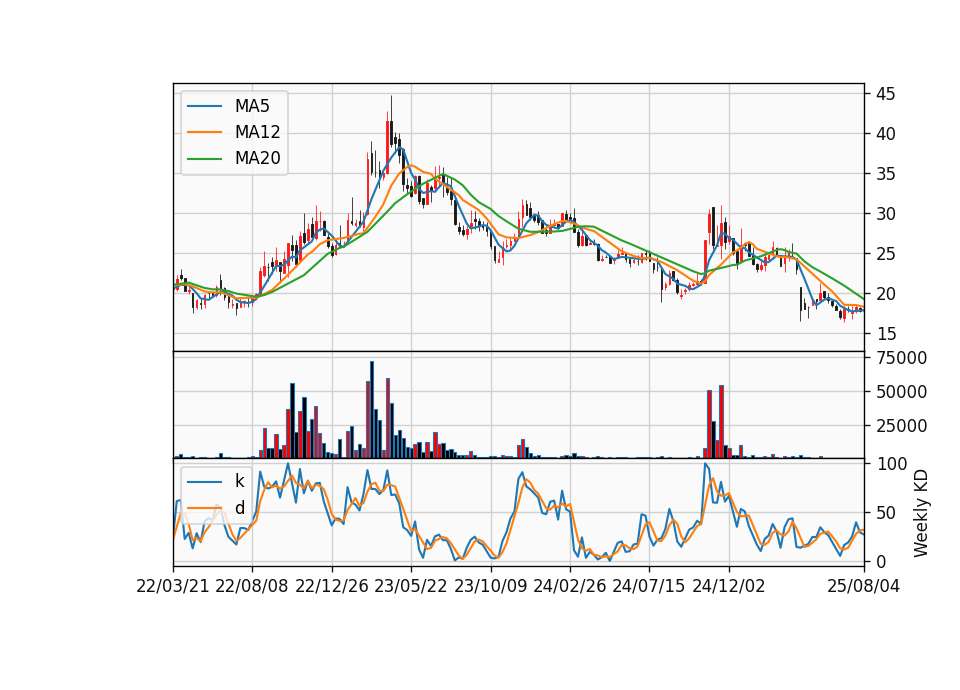960x690 pixels.
Task: Click the 50000 volume axis label
Action: point(901,392)
